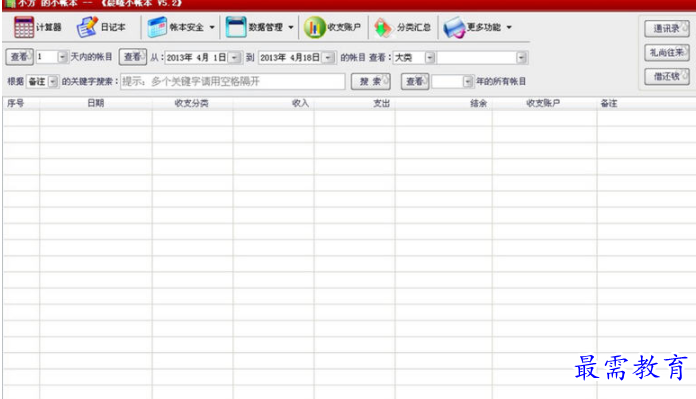Click the 日期 column header
This screenshot has width=696, height=399.
pyautogui.click(x=95, y=103)
